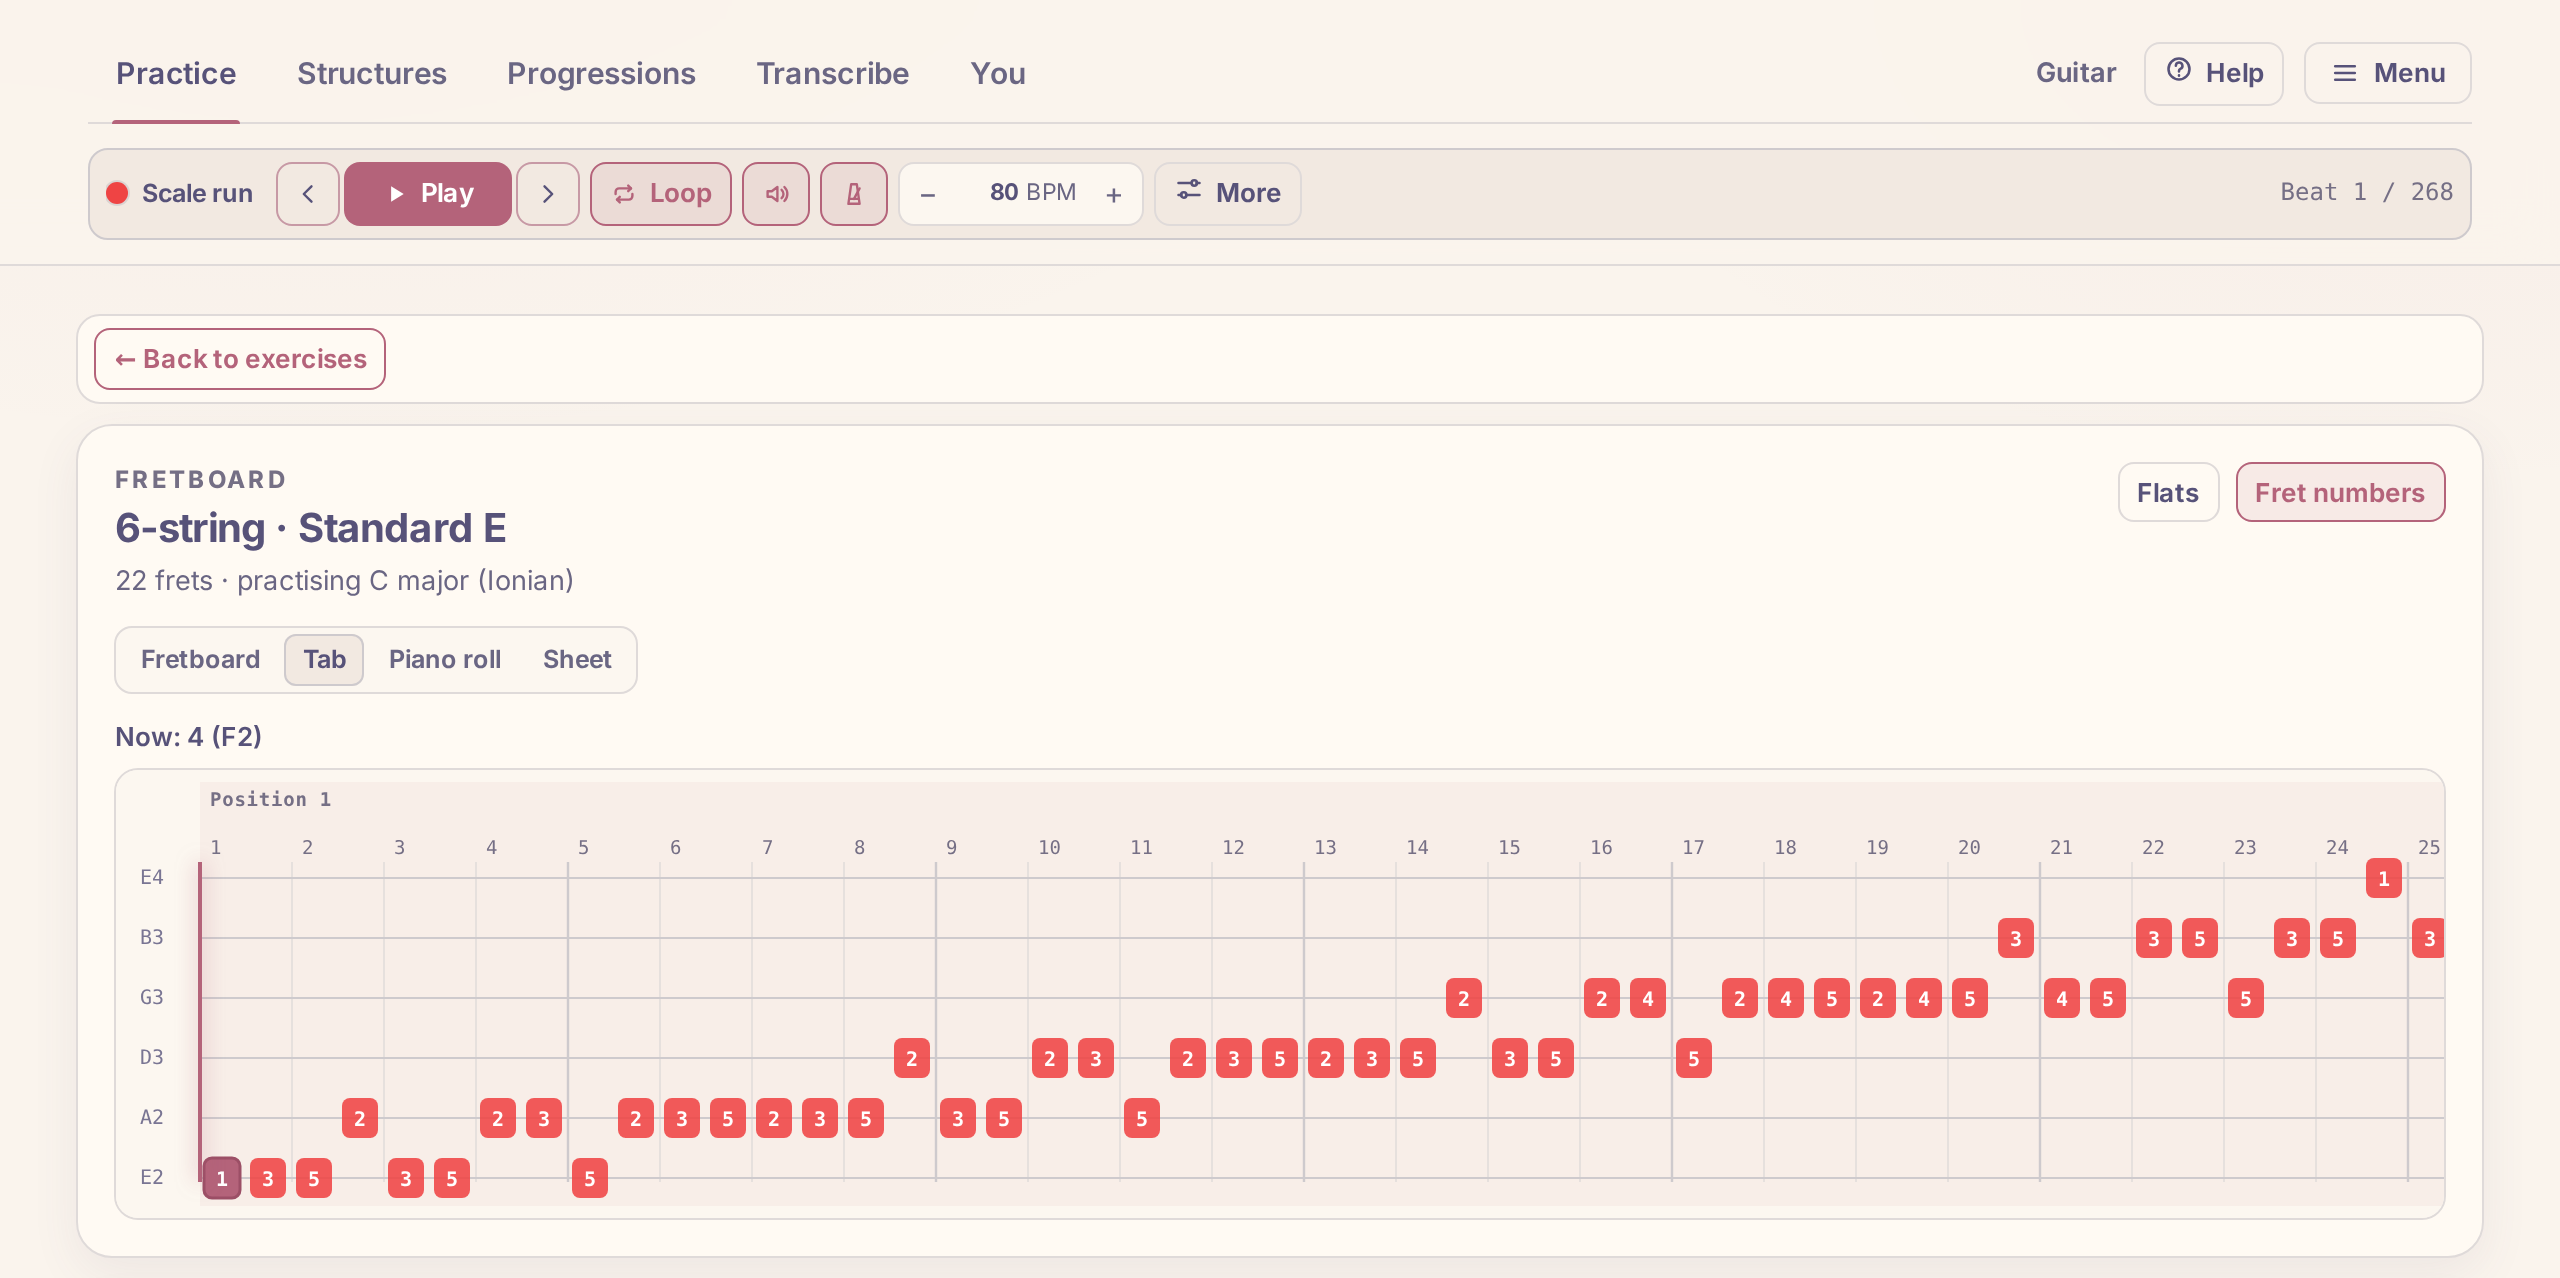
Task: Click the fret 1 note on E4 string
Action: click(2384, 878)
